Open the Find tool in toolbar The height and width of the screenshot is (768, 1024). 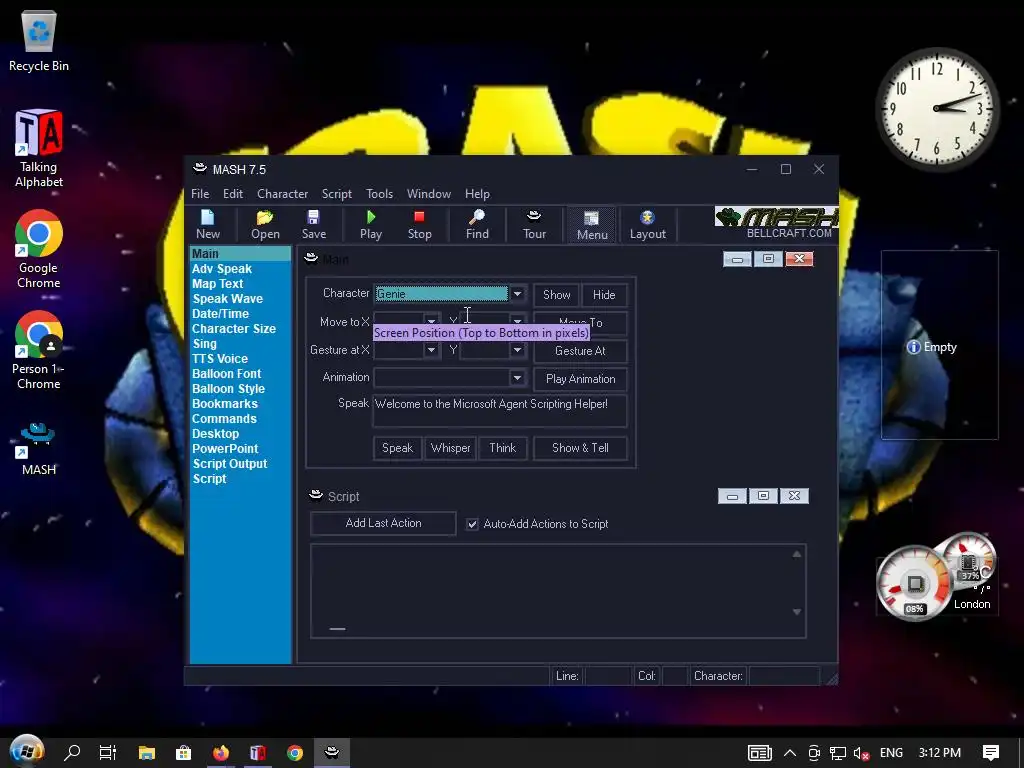point(477,225)
